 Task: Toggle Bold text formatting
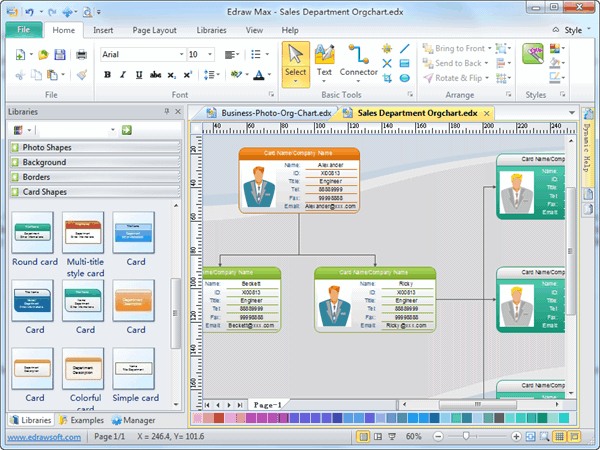(107, 75)
